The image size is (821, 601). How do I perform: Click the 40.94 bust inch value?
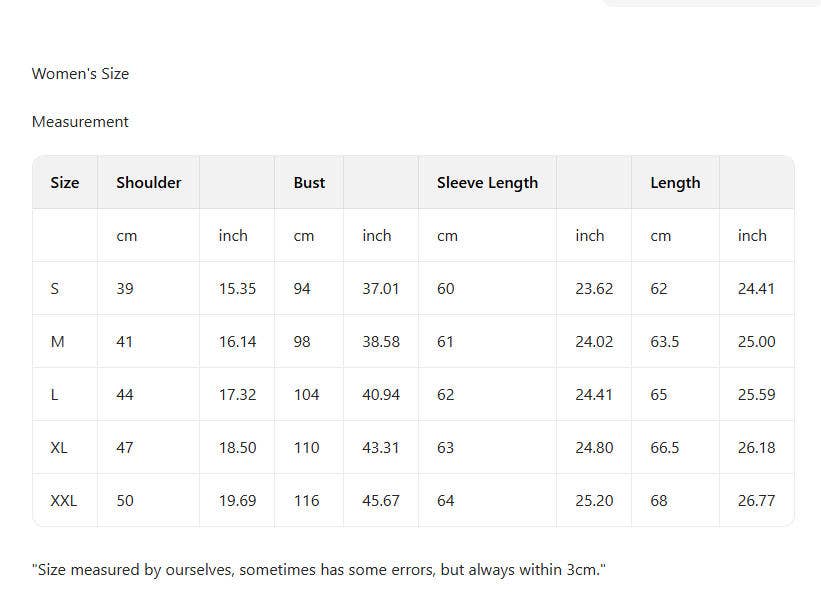381,395
